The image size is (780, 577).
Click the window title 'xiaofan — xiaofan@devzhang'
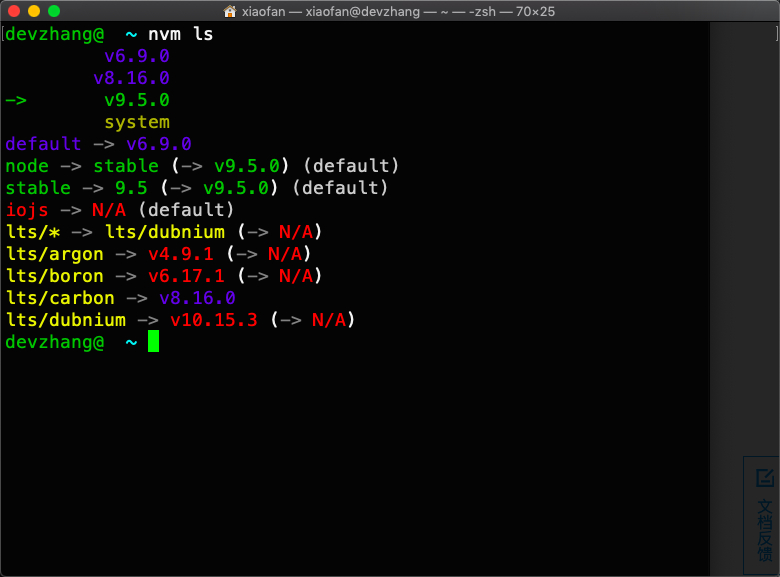[331, 11]
